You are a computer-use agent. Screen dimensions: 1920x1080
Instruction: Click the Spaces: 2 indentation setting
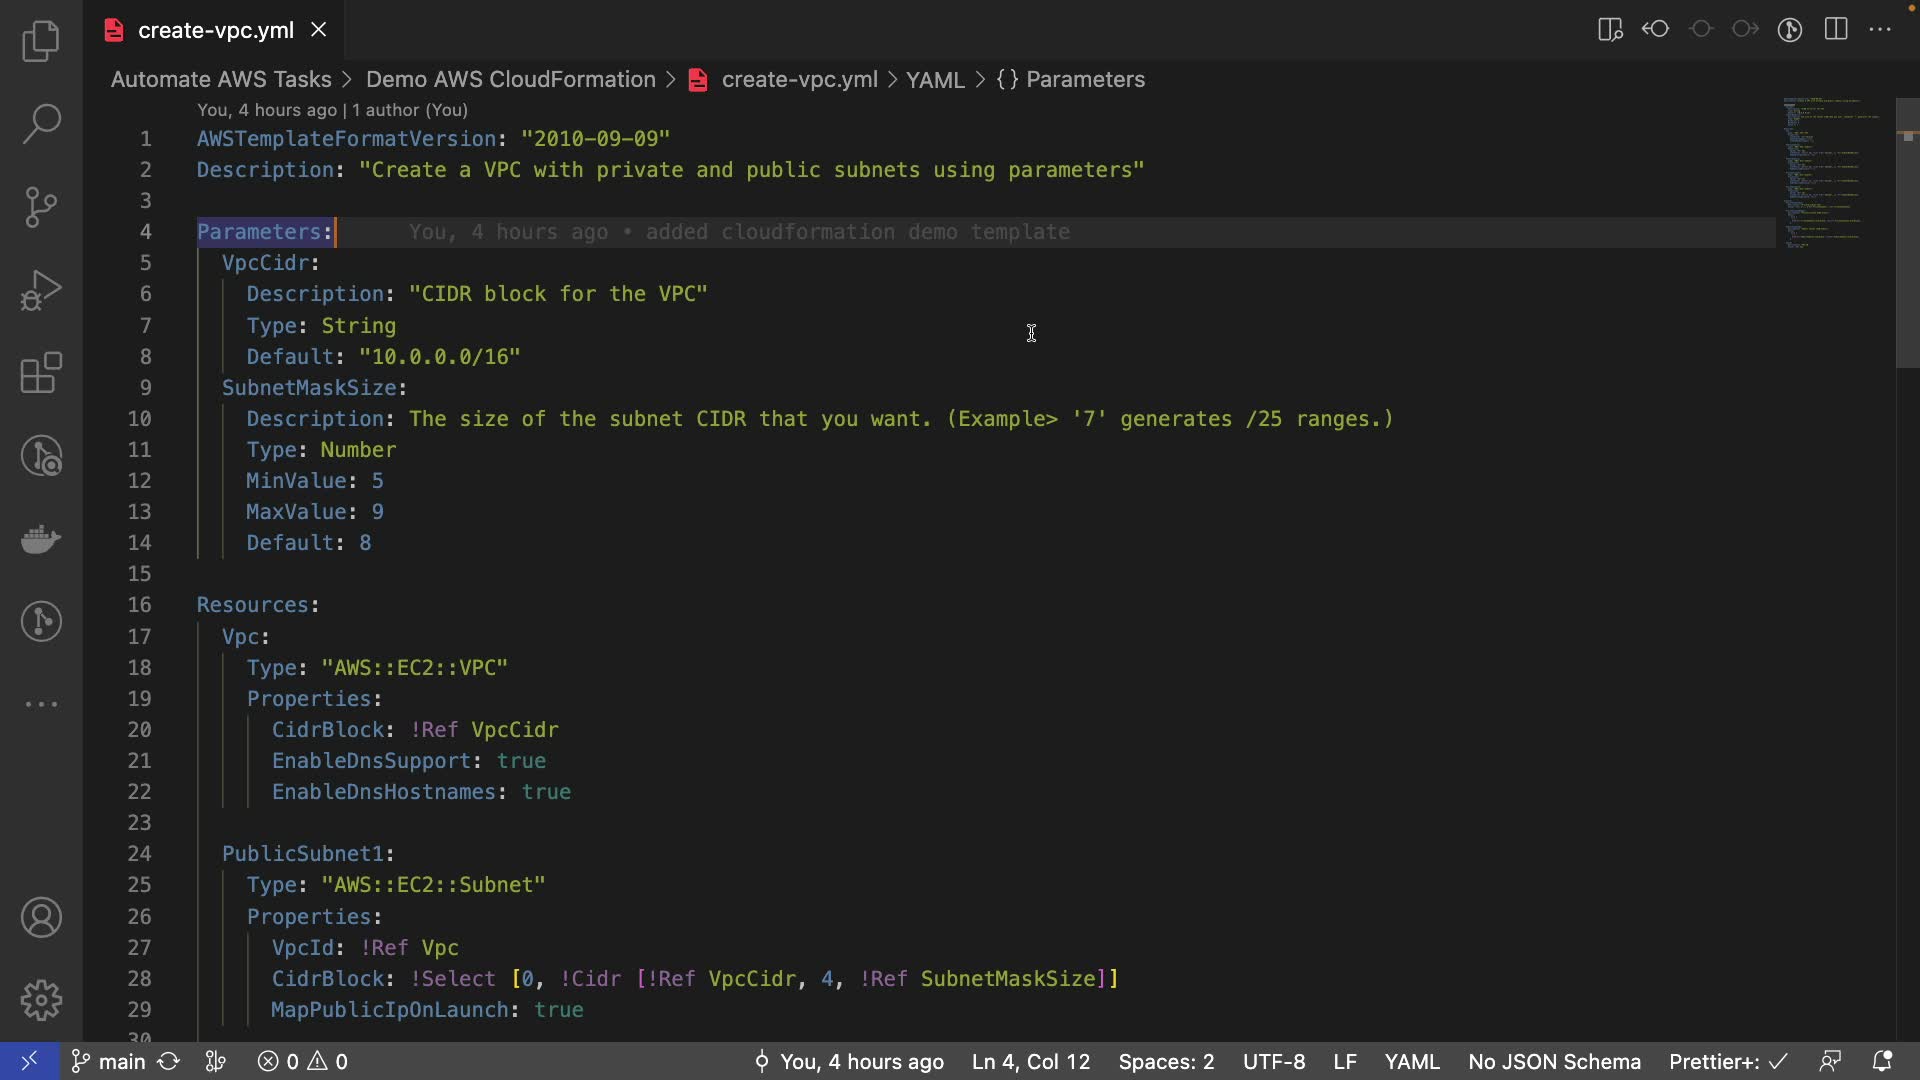(1166, 1061)
